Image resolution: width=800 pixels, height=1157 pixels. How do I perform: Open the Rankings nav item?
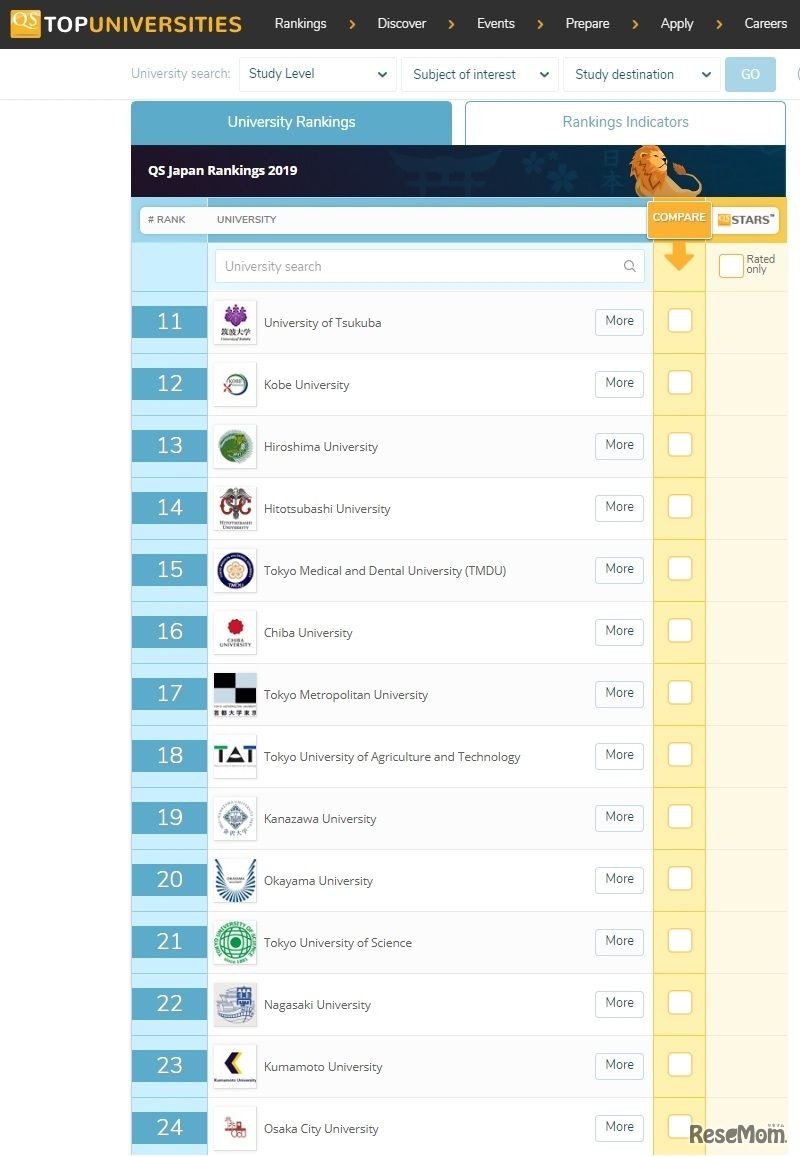point(300,24)
